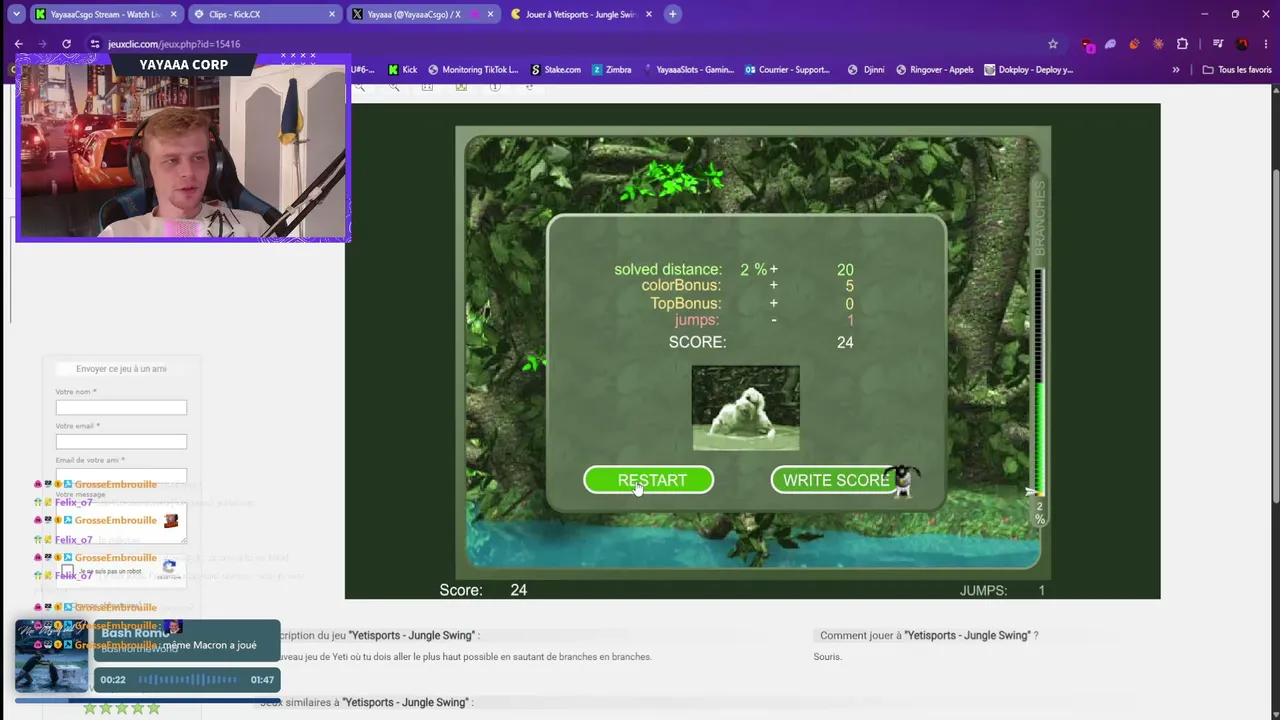Open the red extension icon with badge
The width and height of the screenshot is (1280, 720).
point(1088,44)
